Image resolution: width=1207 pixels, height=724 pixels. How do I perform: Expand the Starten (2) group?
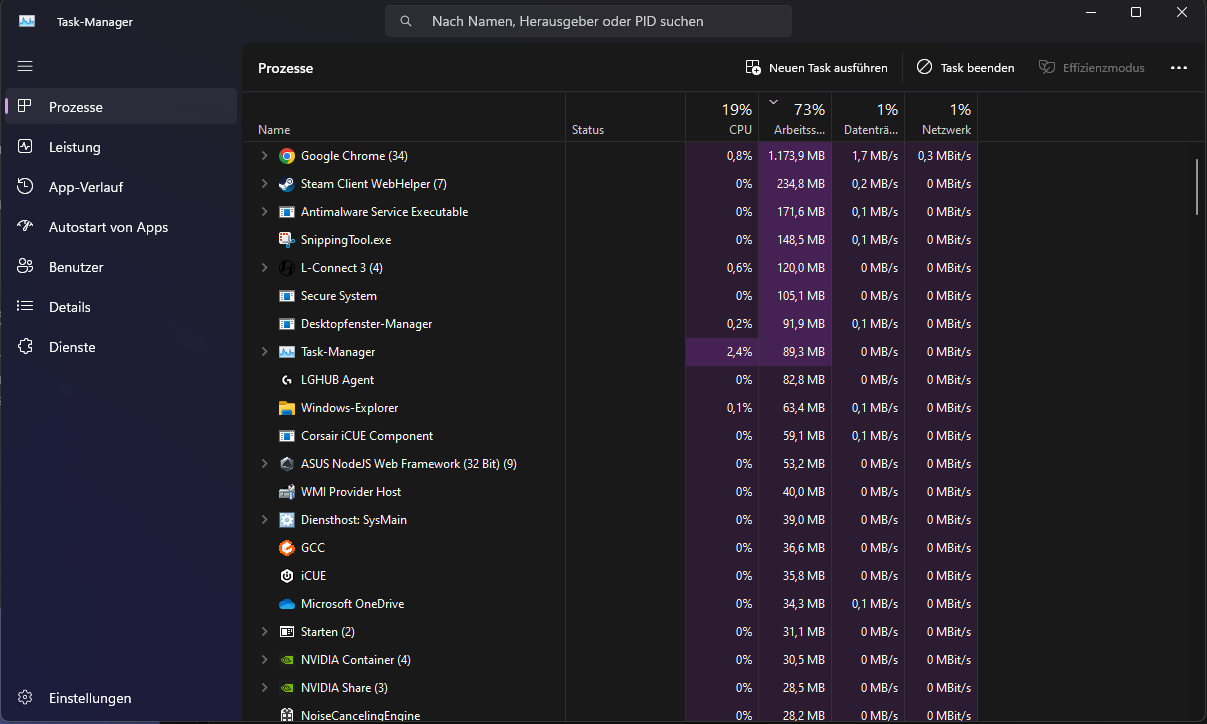click(264, 632)
